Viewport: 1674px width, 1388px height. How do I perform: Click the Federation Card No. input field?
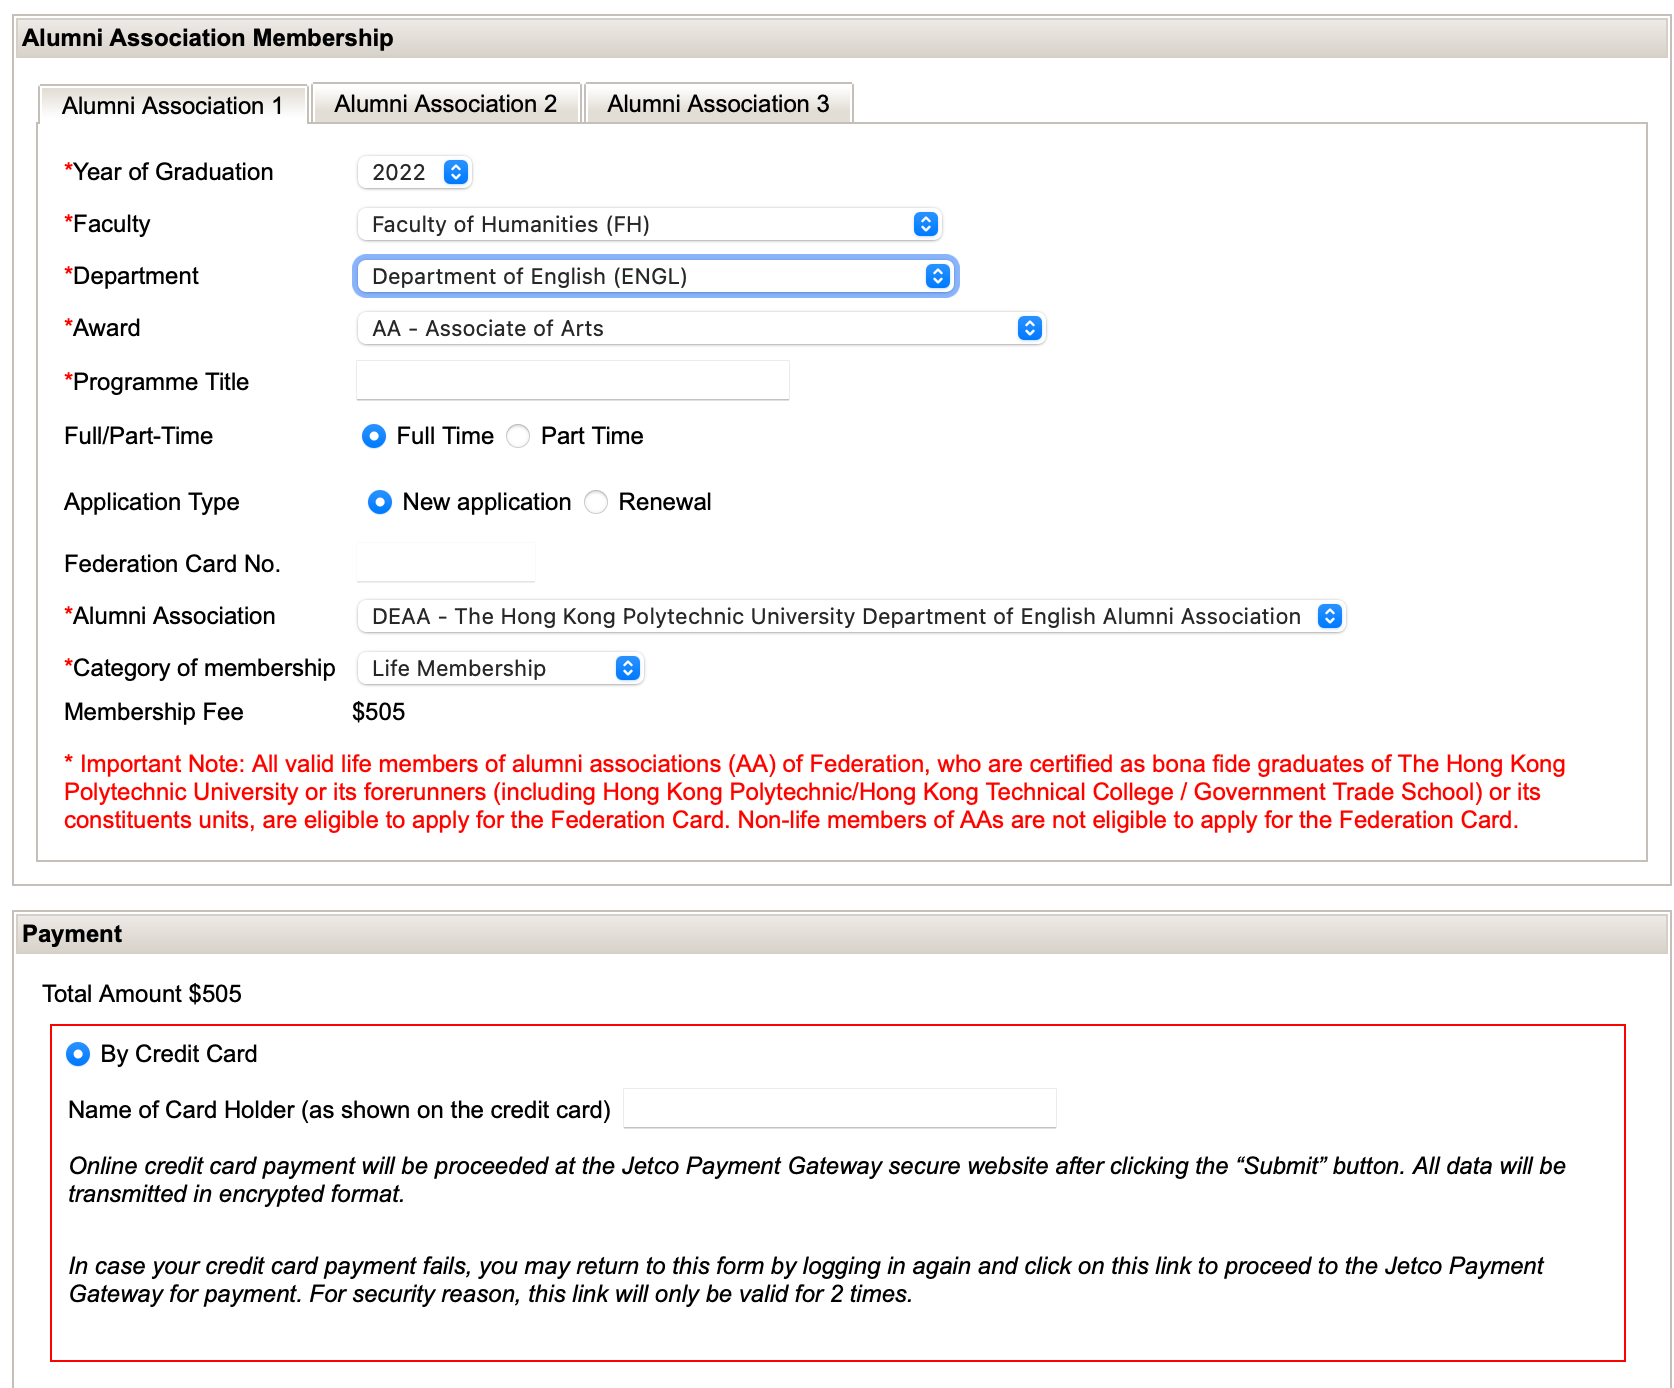pyautogui.click(x=446, y=562)
